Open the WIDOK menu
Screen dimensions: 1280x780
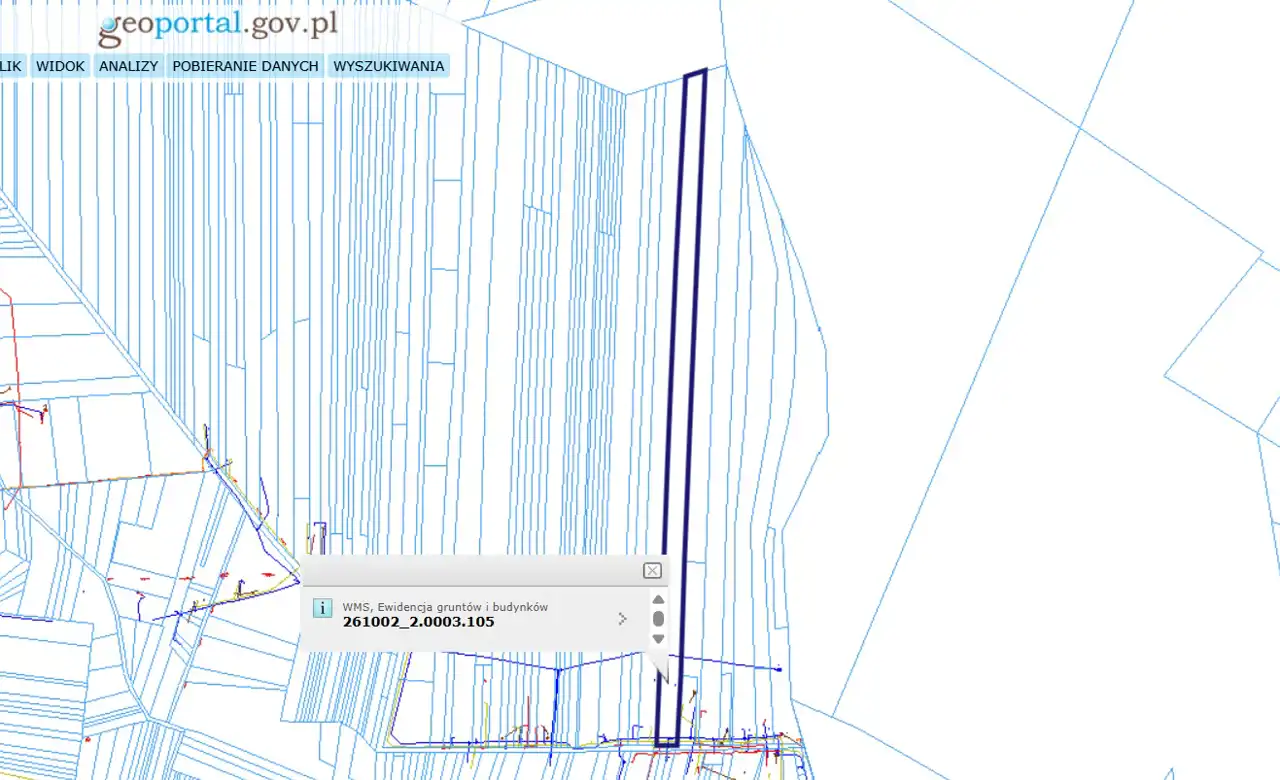point(60,66)
